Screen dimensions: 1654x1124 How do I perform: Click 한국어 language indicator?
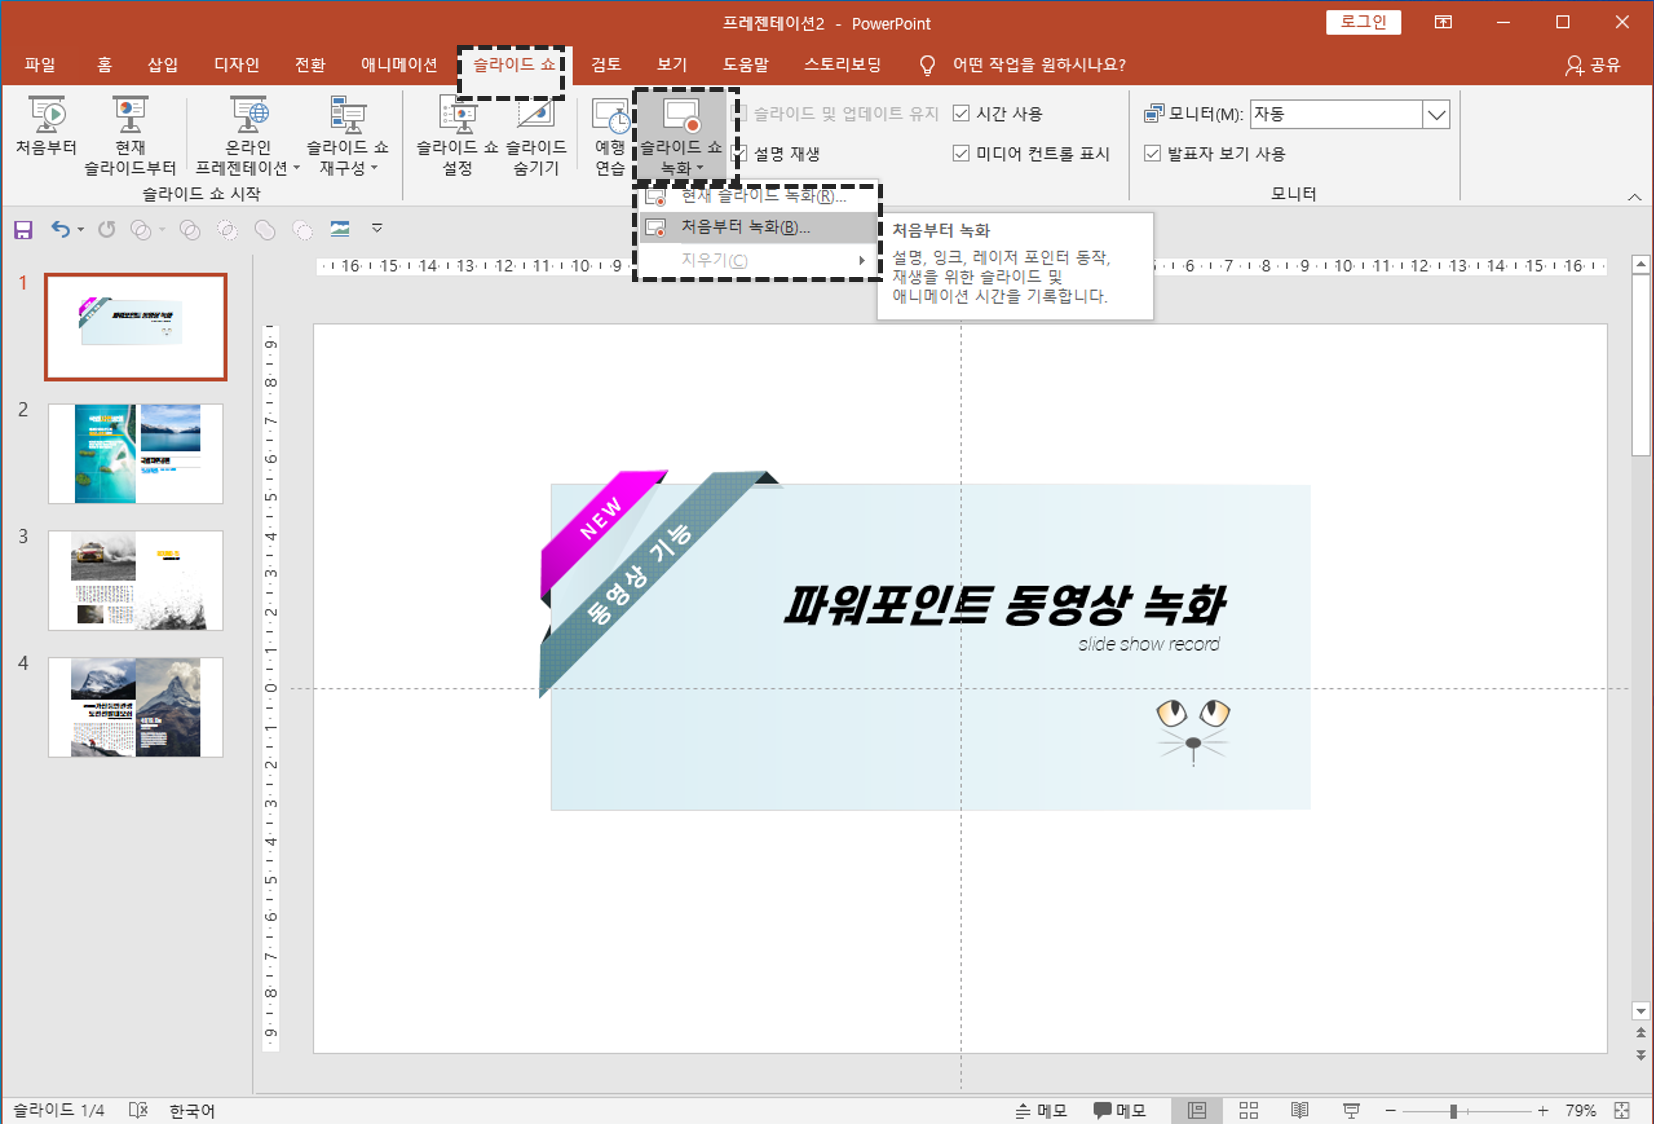(x=192, y=1110)
